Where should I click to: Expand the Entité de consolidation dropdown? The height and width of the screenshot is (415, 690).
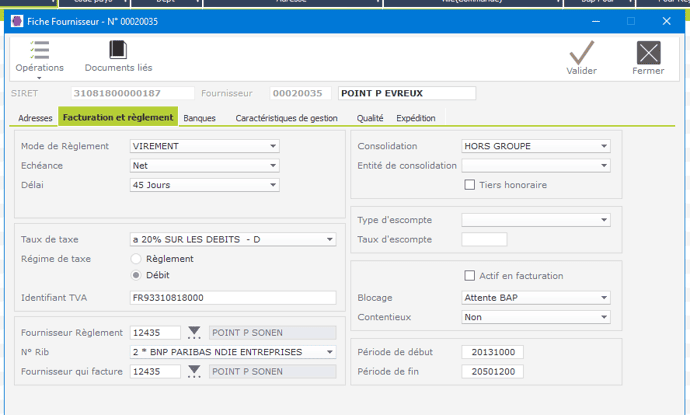pos(604,165)
